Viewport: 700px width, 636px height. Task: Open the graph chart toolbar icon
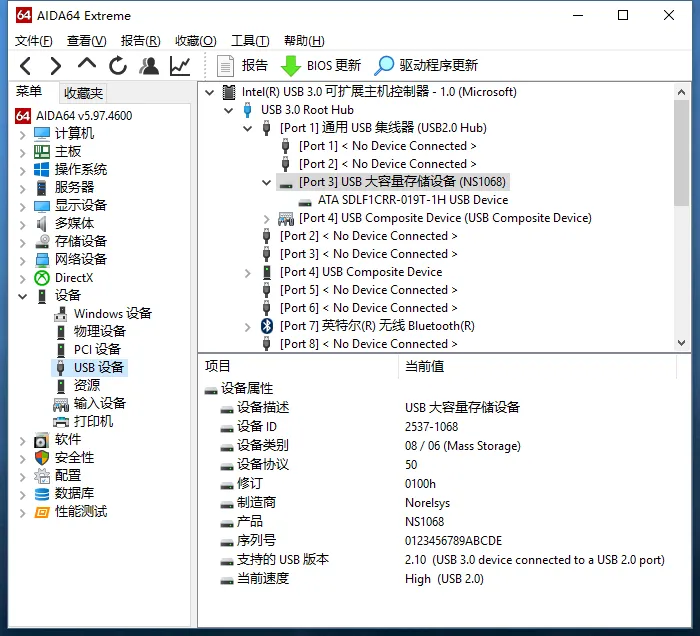coord(180,66)
